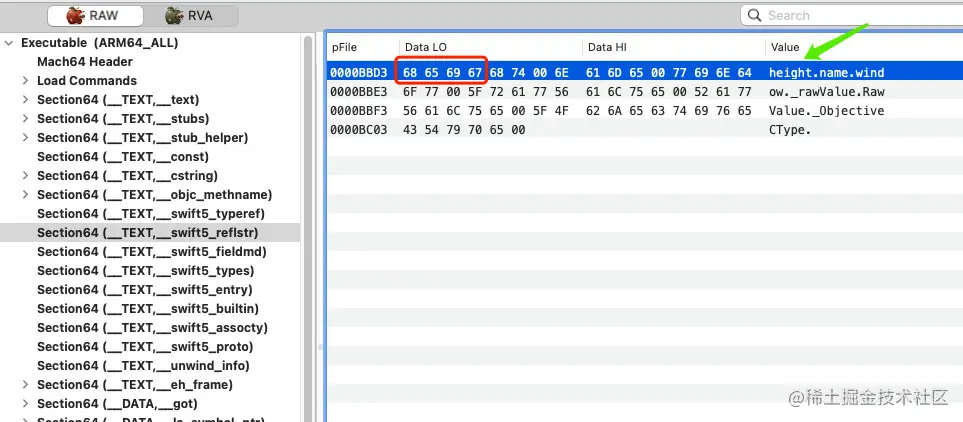Switch to RVA address mode

pyautogui.click(x=190, y=16)
